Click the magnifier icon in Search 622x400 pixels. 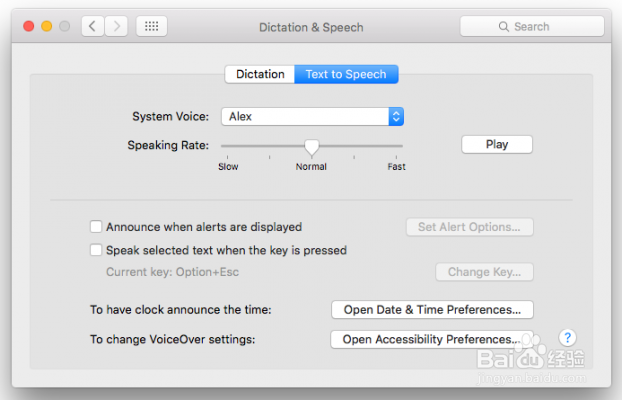[x=504, y=27]
